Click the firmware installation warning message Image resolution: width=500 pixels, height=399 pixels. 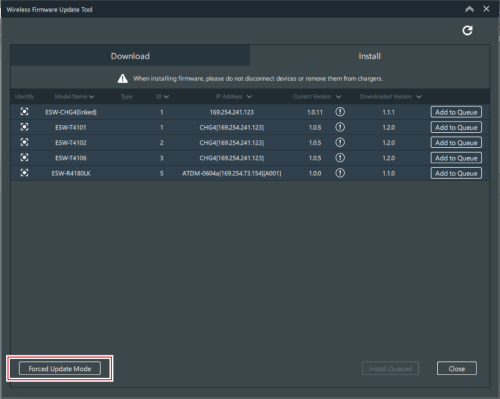[x=258, y=79]
